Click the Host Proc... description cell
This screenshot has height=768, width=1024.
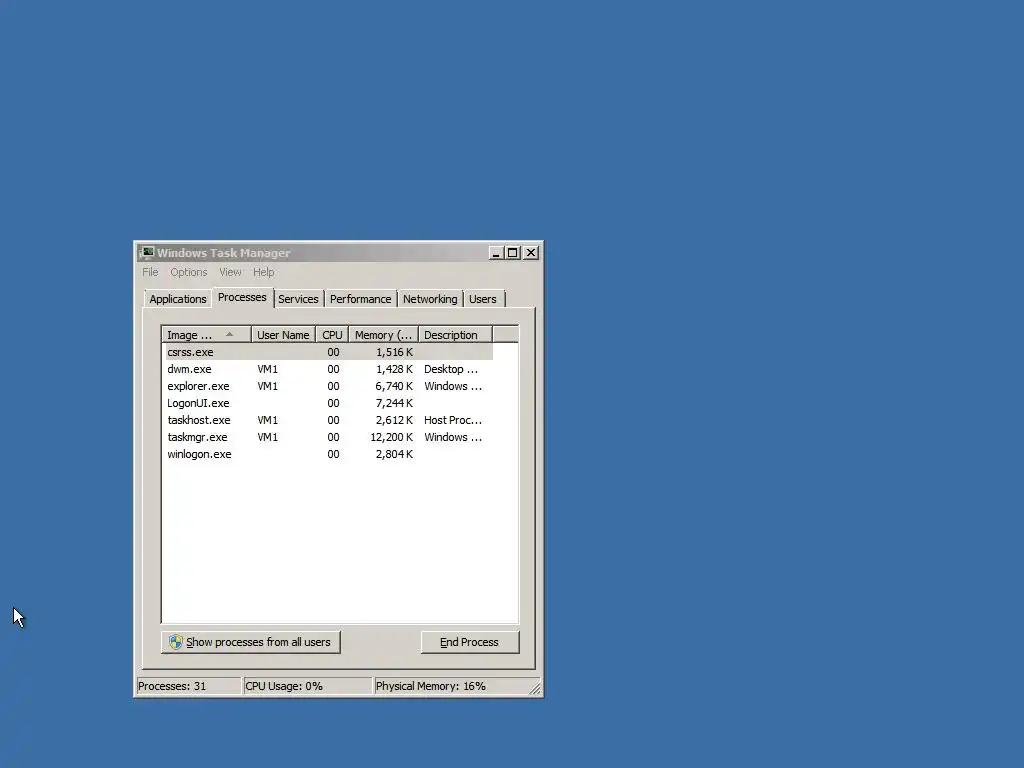pos(453,420)
